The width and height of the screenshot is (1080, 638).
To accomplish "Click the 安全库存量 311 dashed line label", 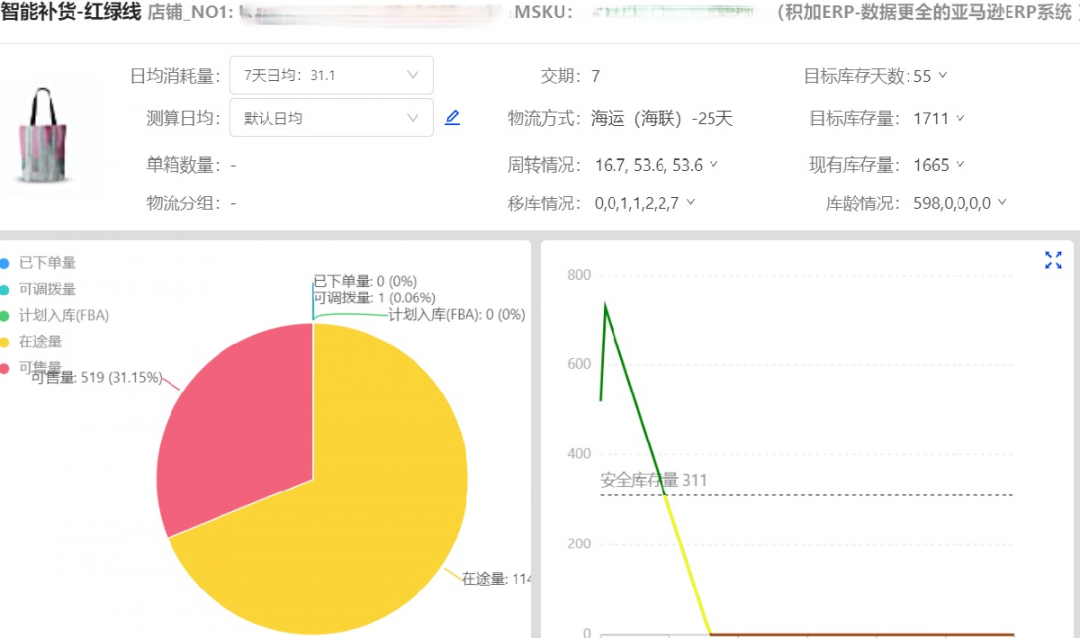I will 653,480.
